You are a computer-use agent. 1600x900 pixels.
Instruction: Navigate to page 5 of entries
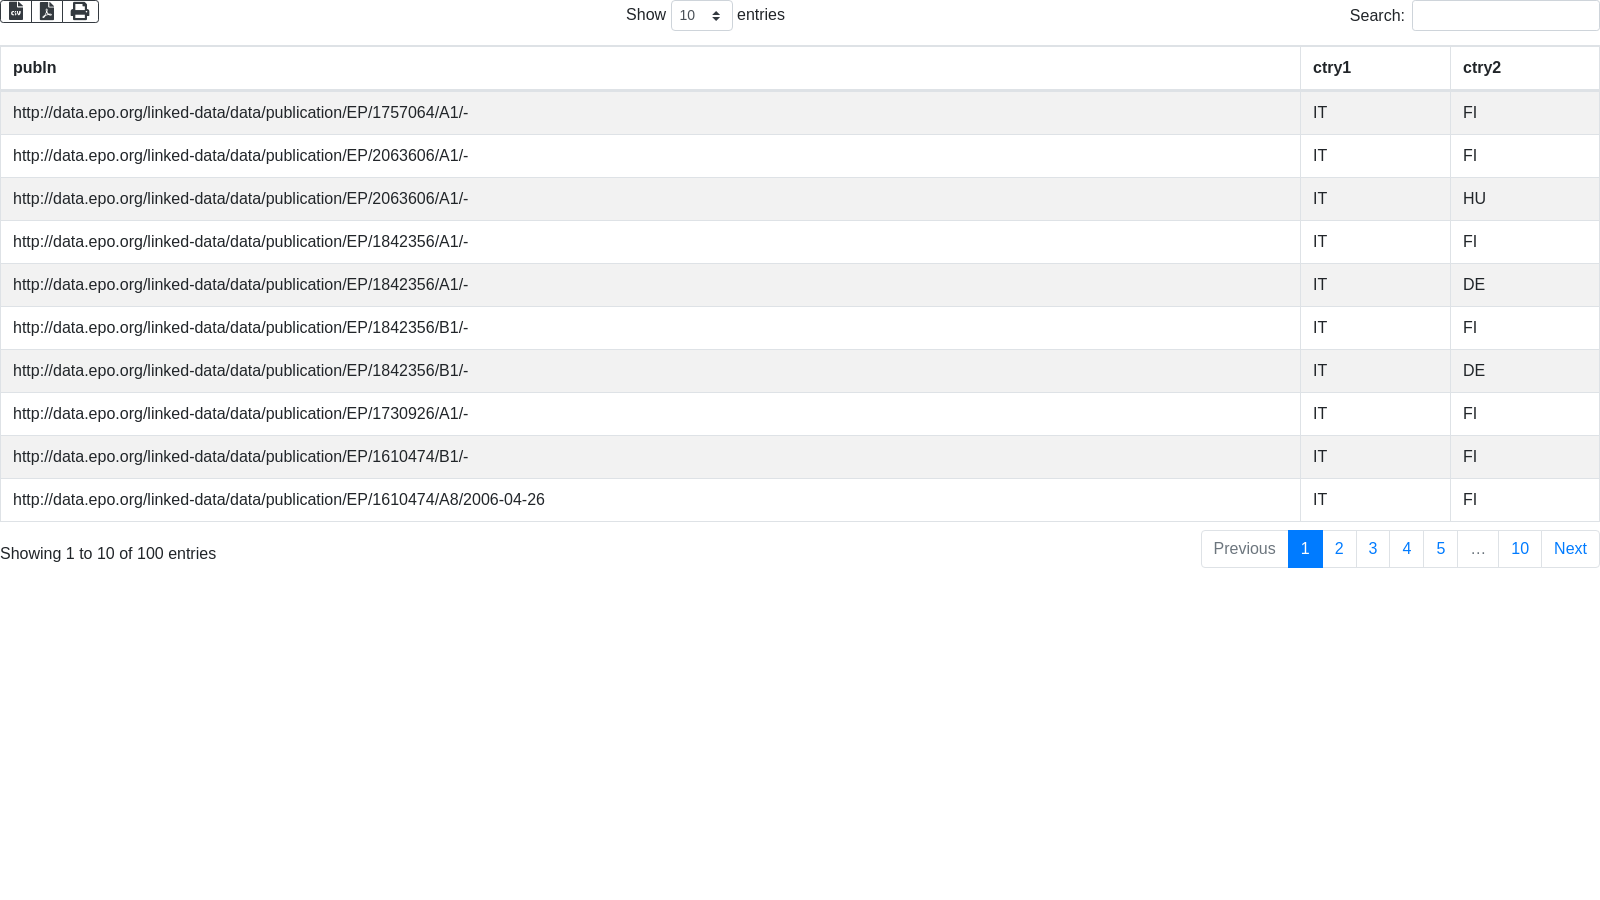pyautogui.click(x=1440, y=549)
